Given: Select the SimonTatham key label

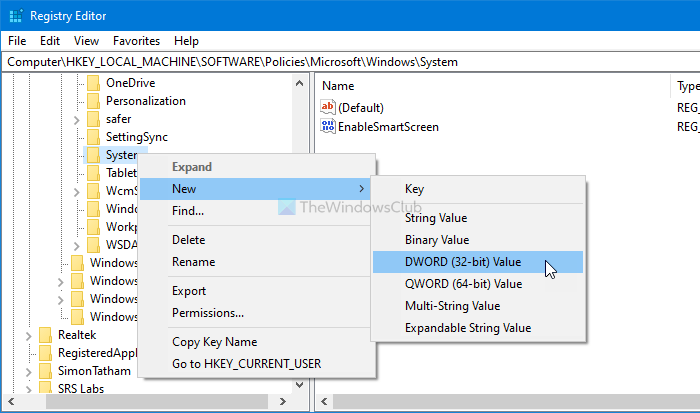Looking at the screenshot, I should [94, 371].
